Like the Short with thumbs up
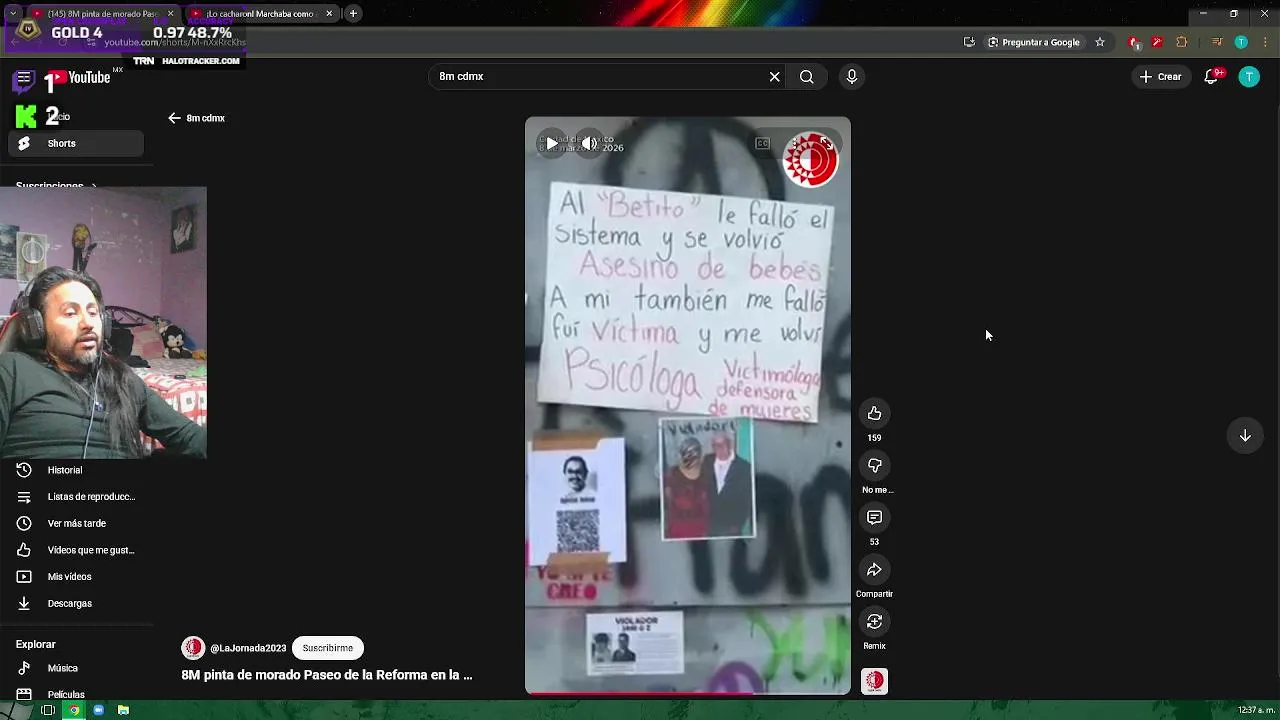The width and height of the screenshot is (1280, 720). (x=874, y=414)
